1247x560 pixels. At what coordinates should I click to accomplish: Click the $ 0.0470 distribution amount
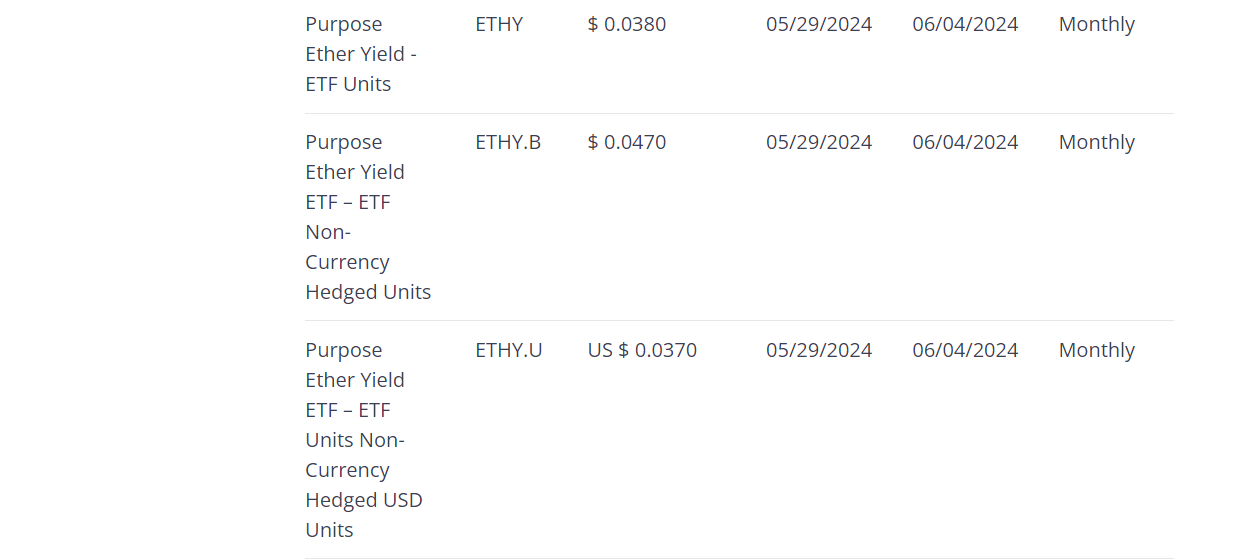(627, 142)
